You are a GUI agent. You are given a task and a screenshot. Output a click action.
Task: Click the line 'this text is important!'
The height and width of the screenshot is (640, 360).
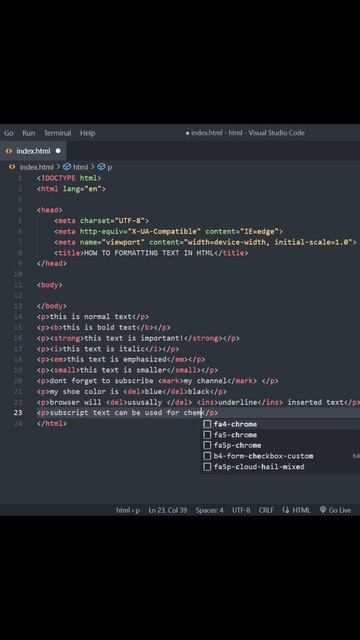138,338
